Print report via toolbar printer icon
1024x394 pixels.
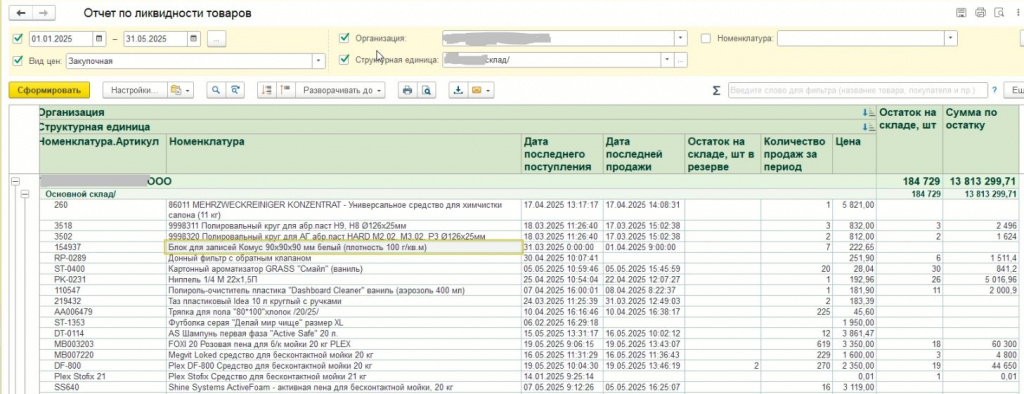[408, 90]
